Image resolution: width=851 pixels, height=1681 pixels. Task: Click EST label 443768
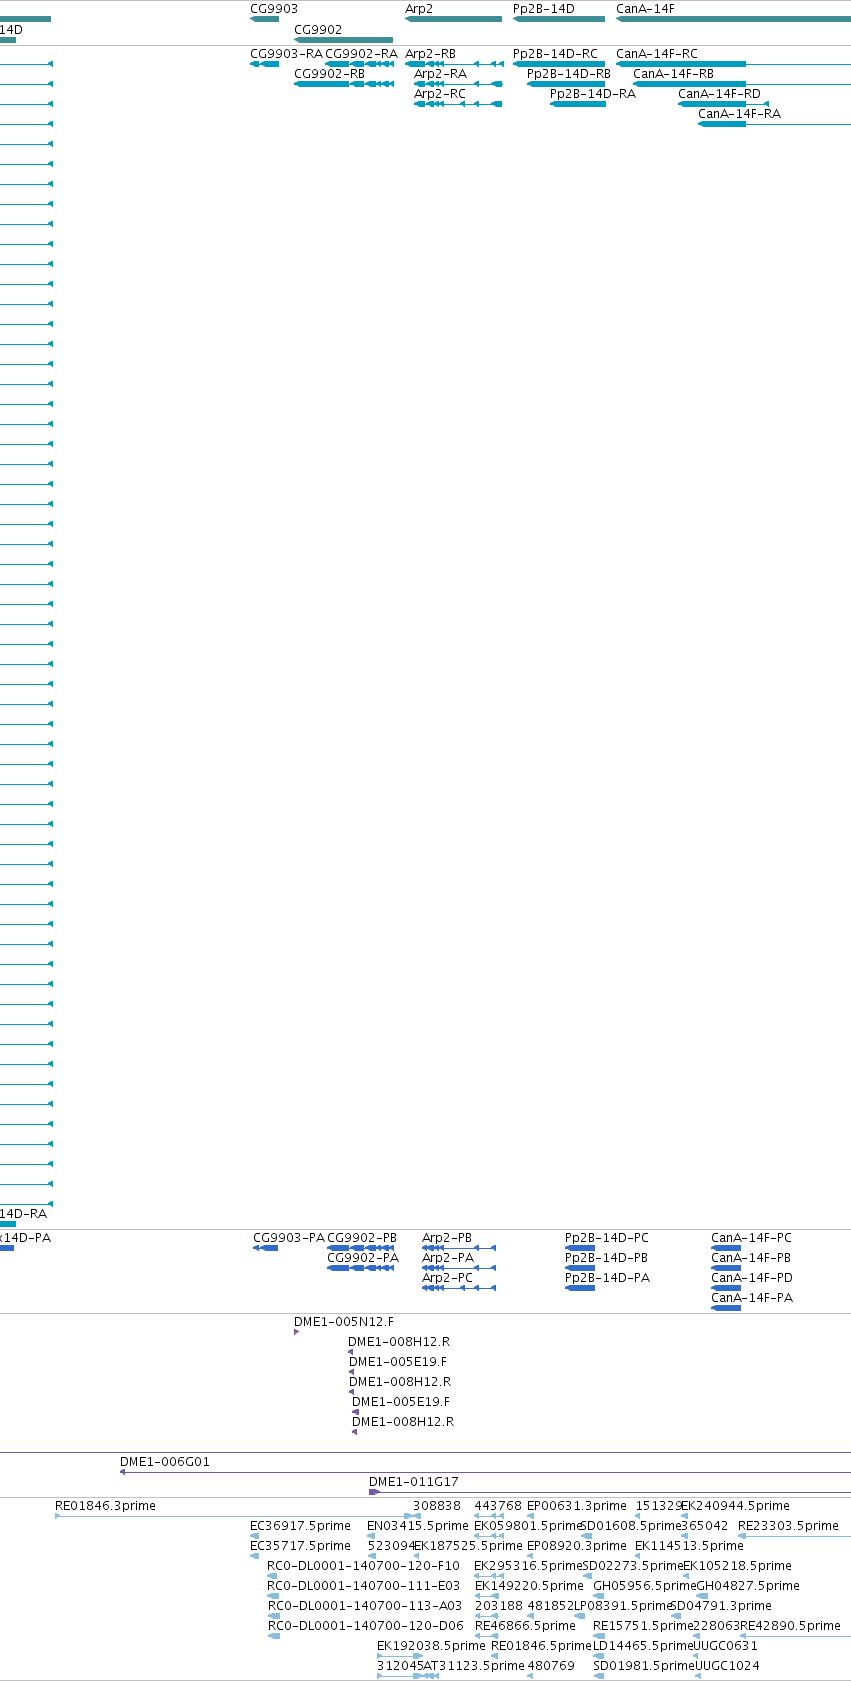[498, 1506]
